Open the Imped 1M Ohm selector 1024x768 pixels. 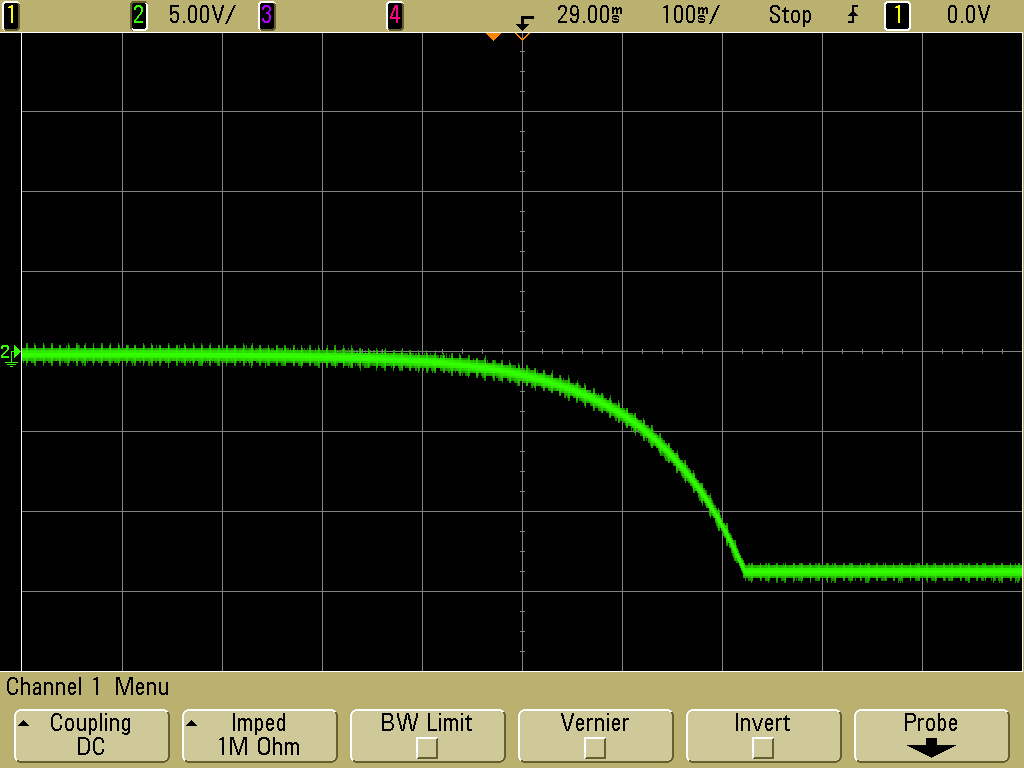click(258, 734)
